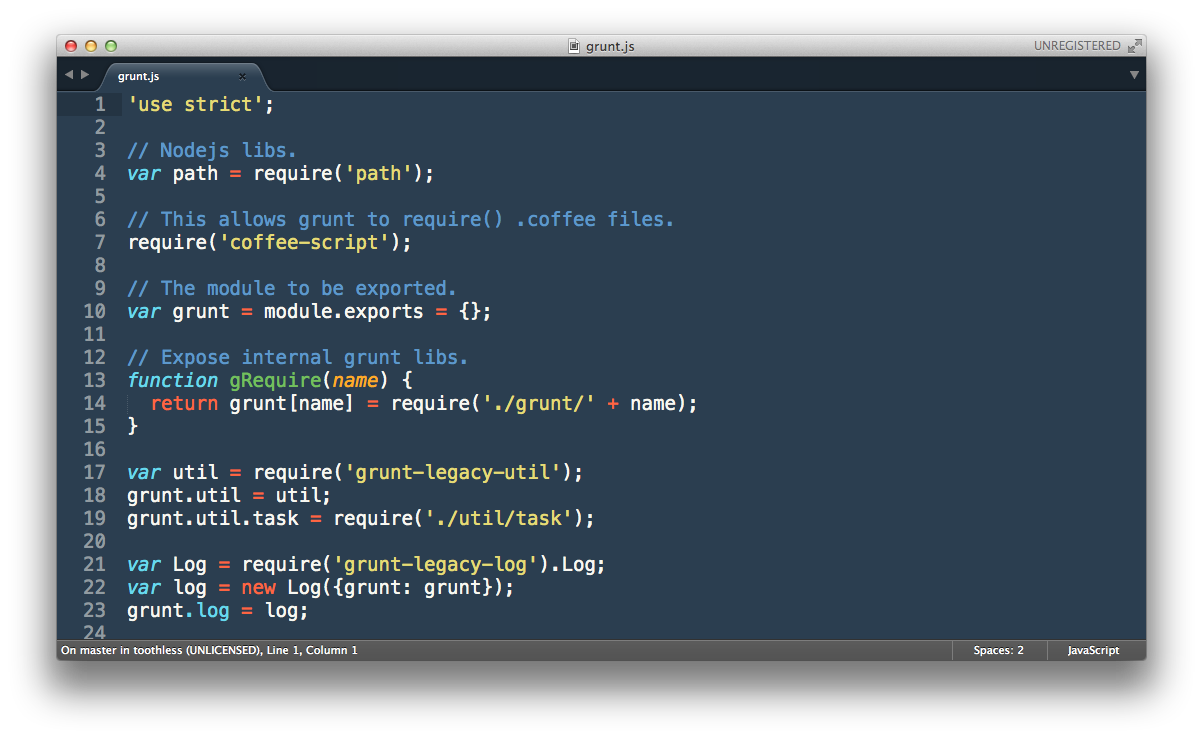
Task: Click the back tab navigation arrow
Action: pyautogui.click(x=69, y=75)
